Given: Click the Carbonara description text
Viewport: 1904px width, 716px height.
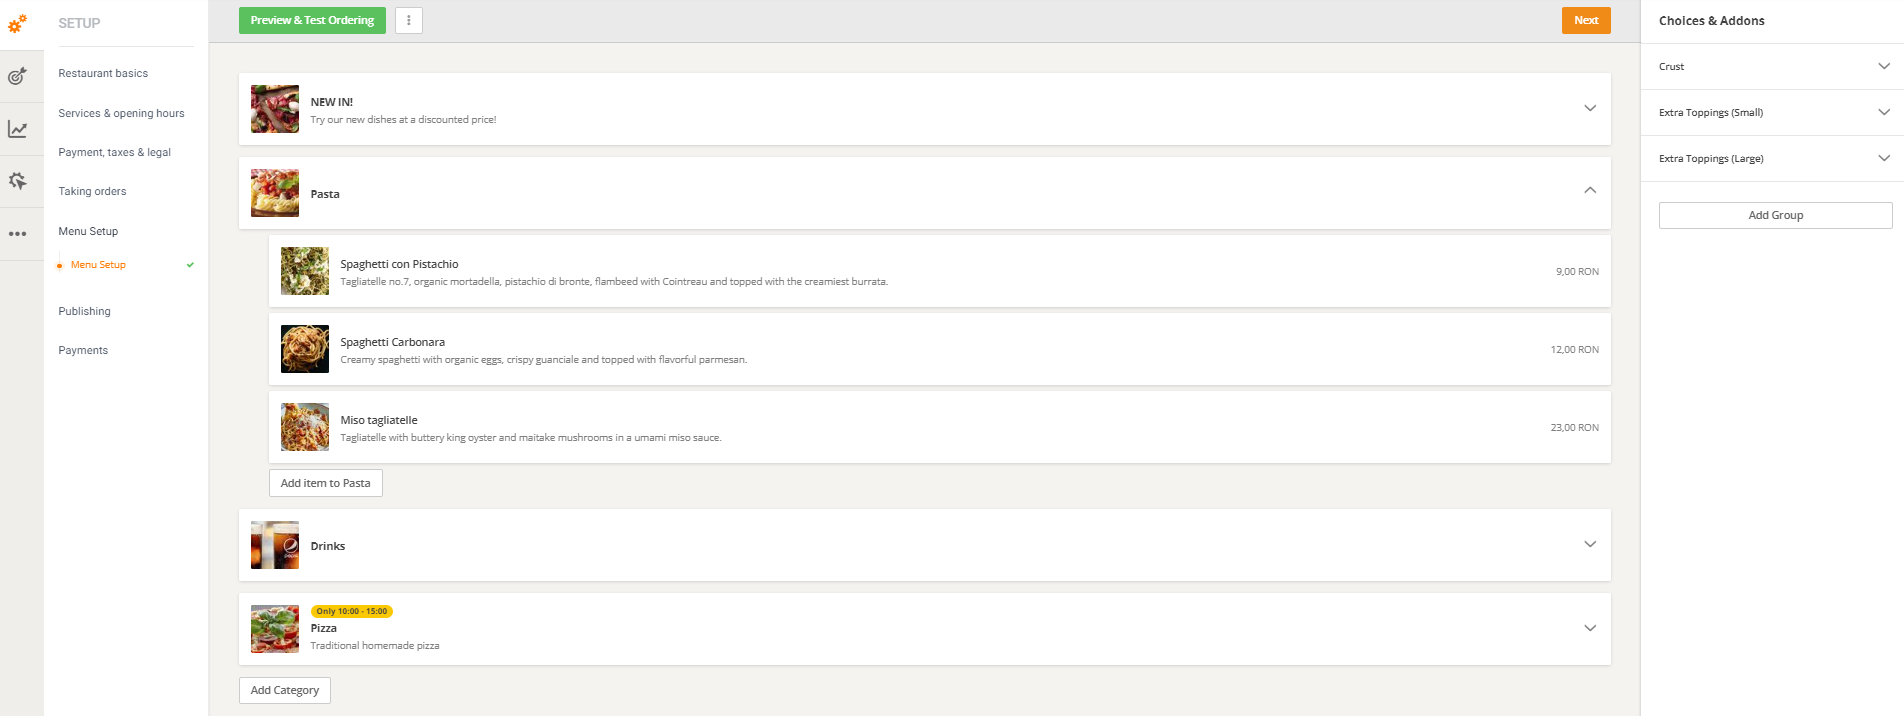Looking at the screenshot, I should coord(543,360).
